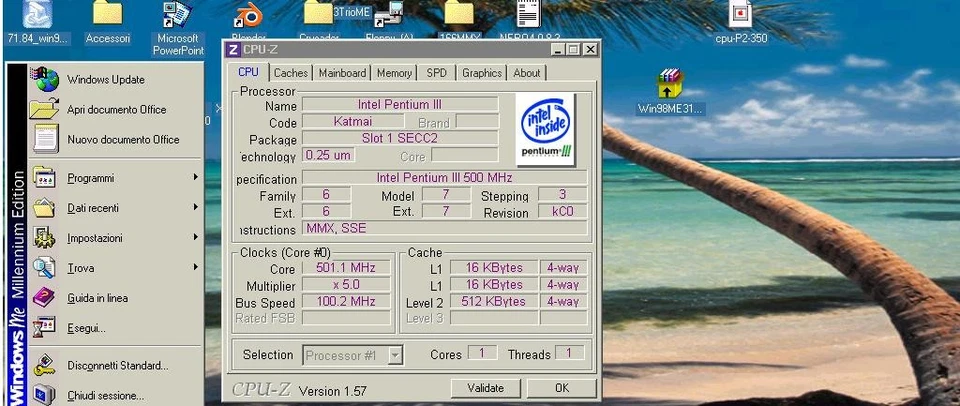Click the Chiudi sessione... menu label

[x=105, y=396]
